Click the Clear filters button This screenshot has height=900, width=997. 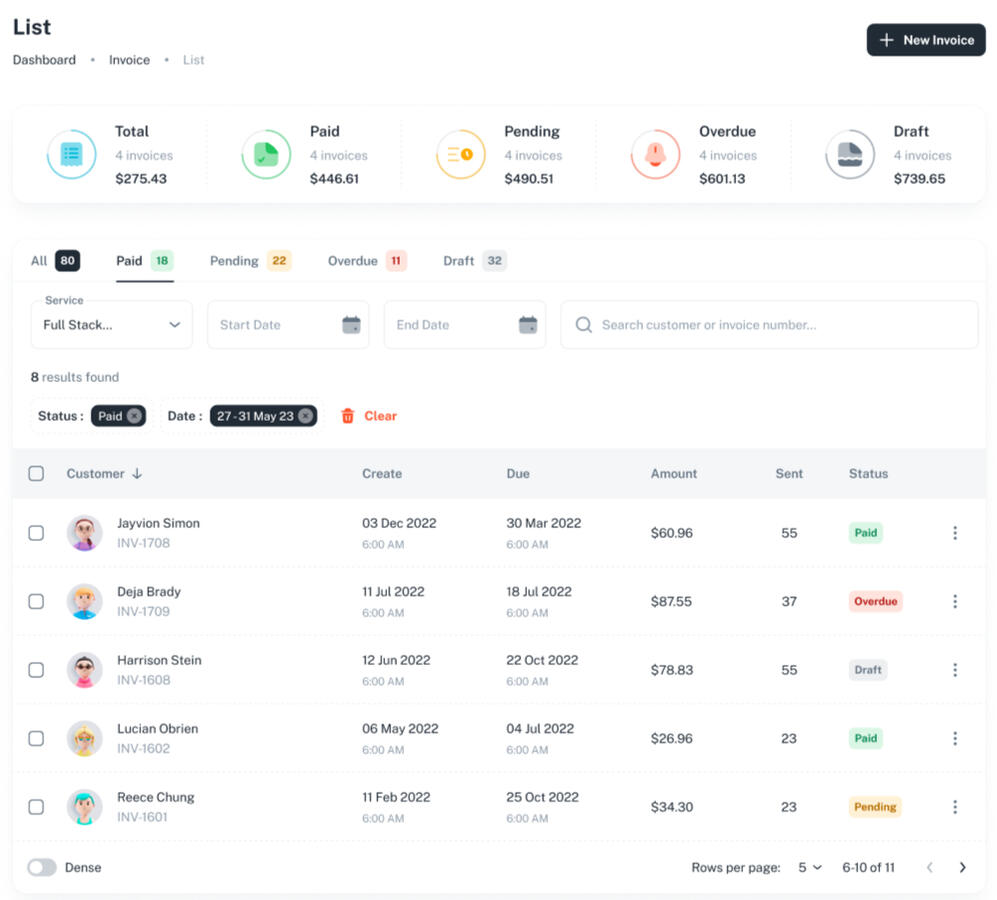[x=369, y=416]
